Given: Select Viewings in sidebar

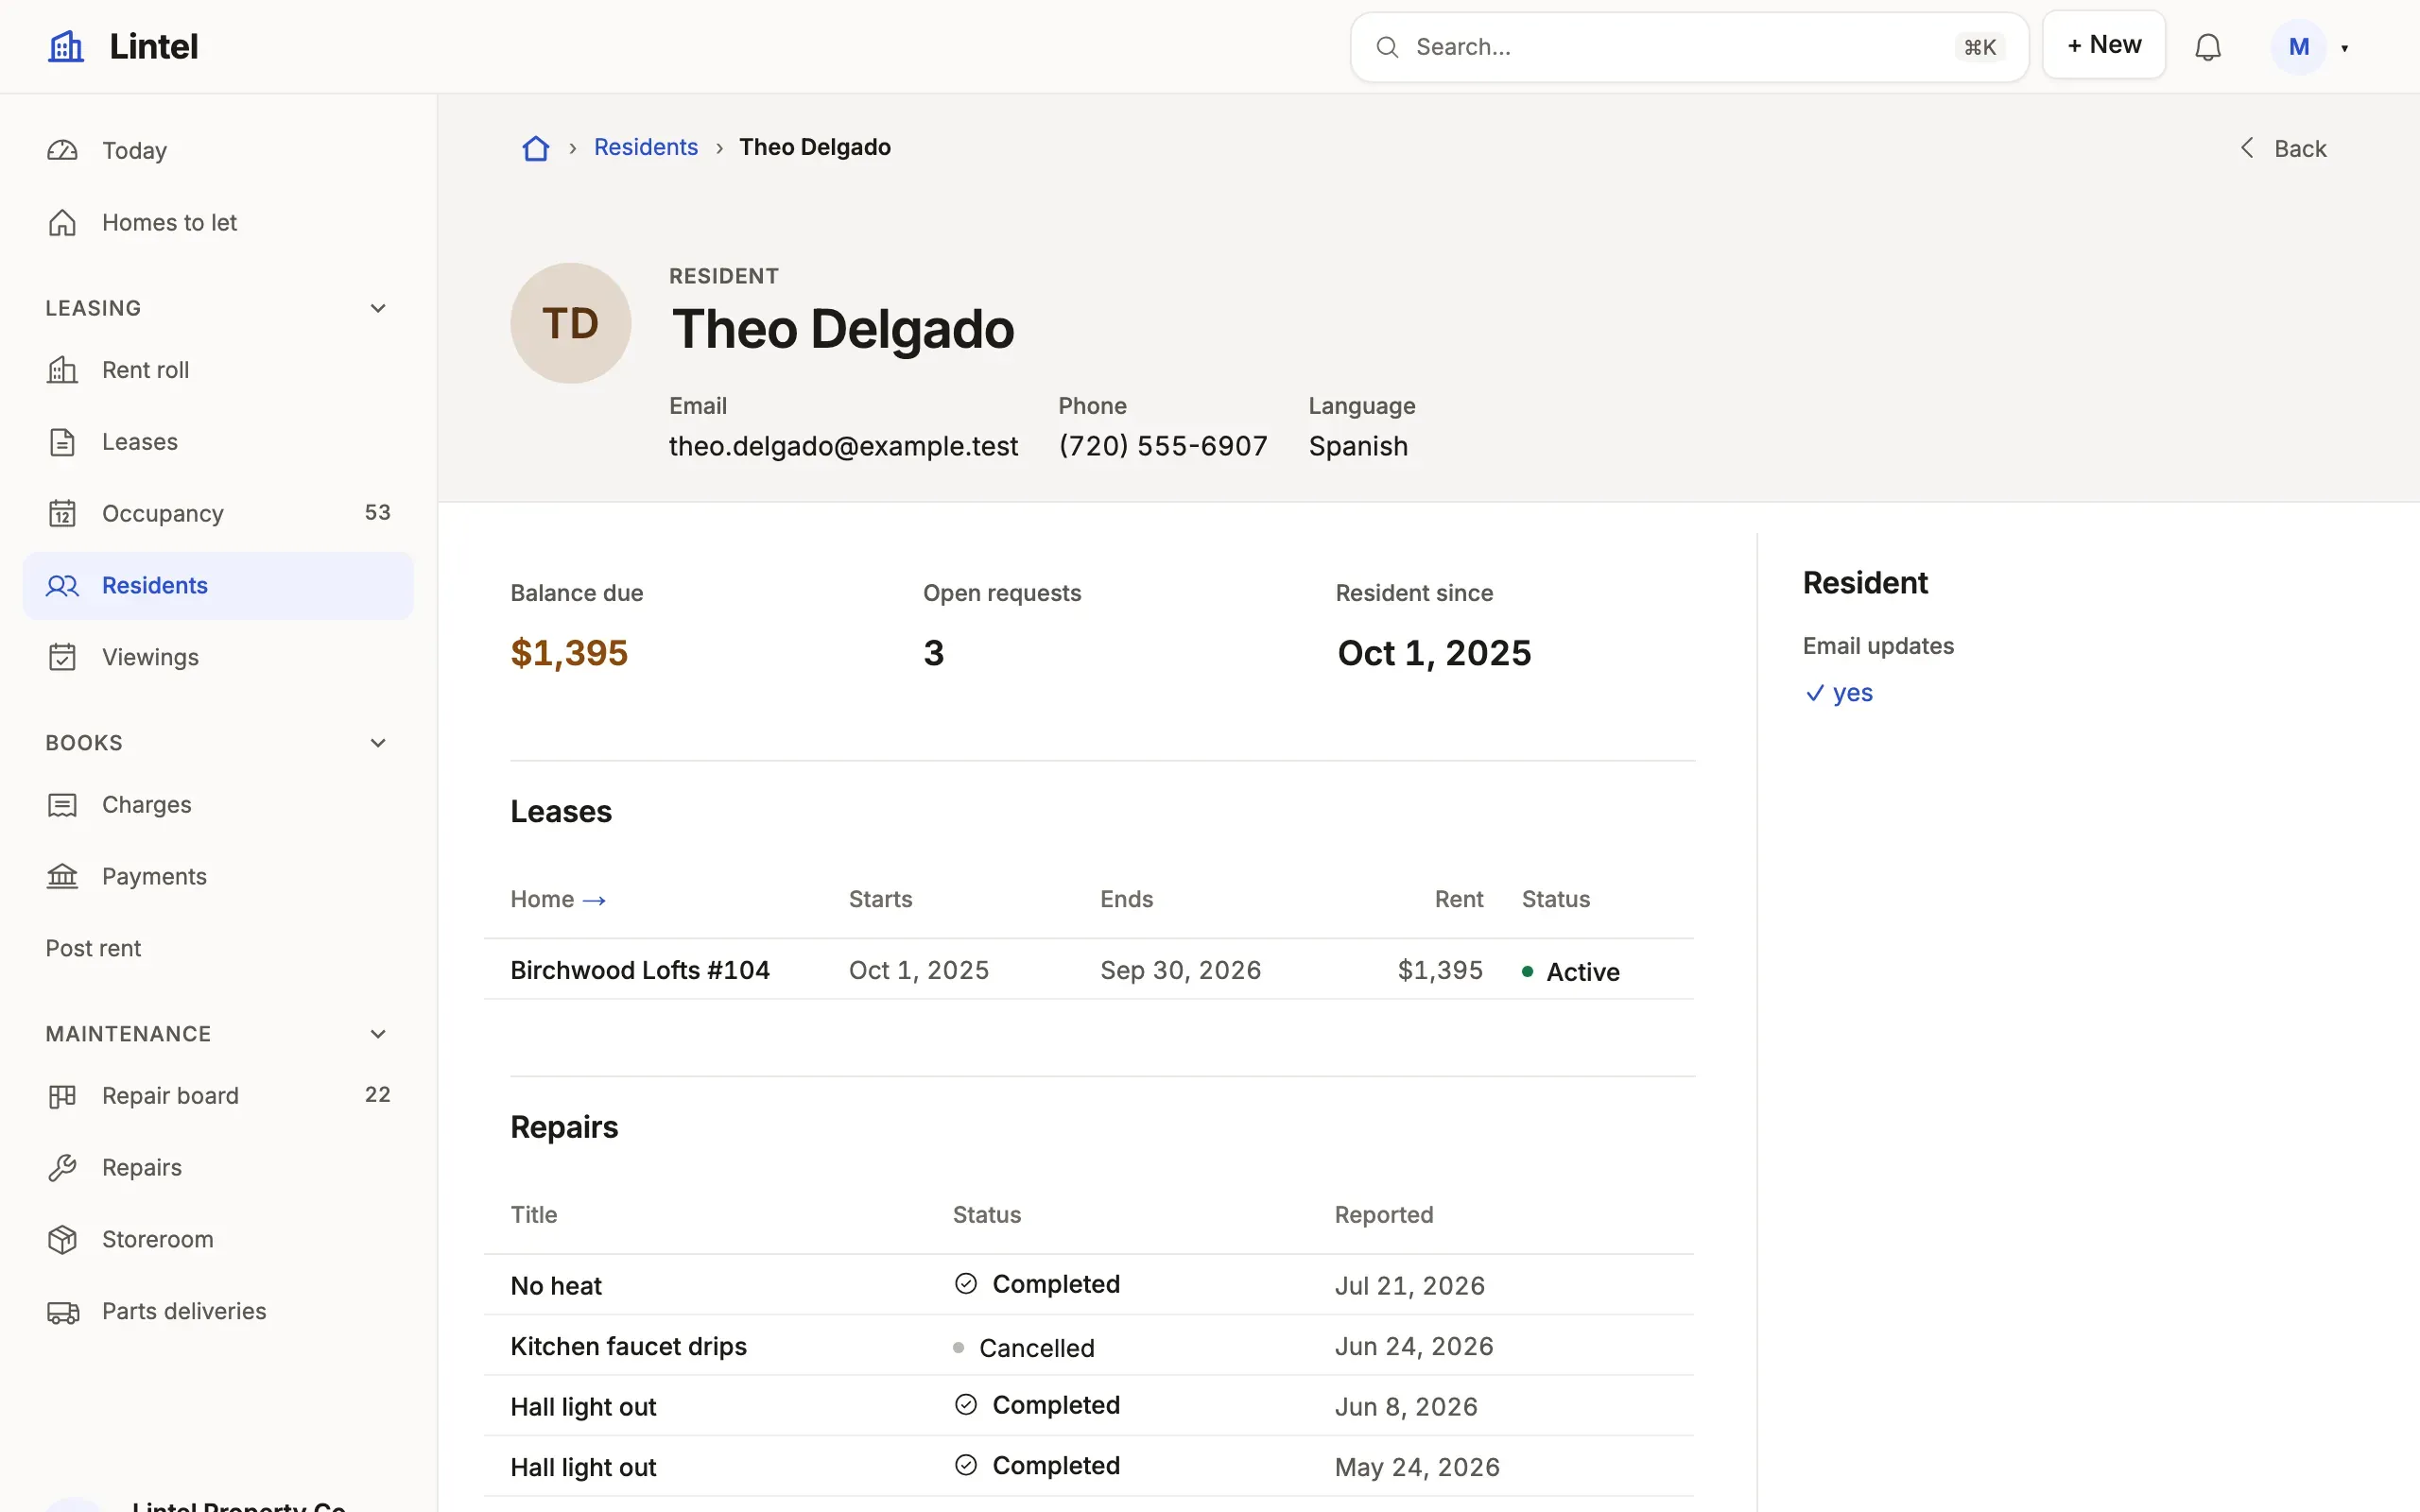Looking at the screenshot, I should pyautogui.click(x=218, y=657).
